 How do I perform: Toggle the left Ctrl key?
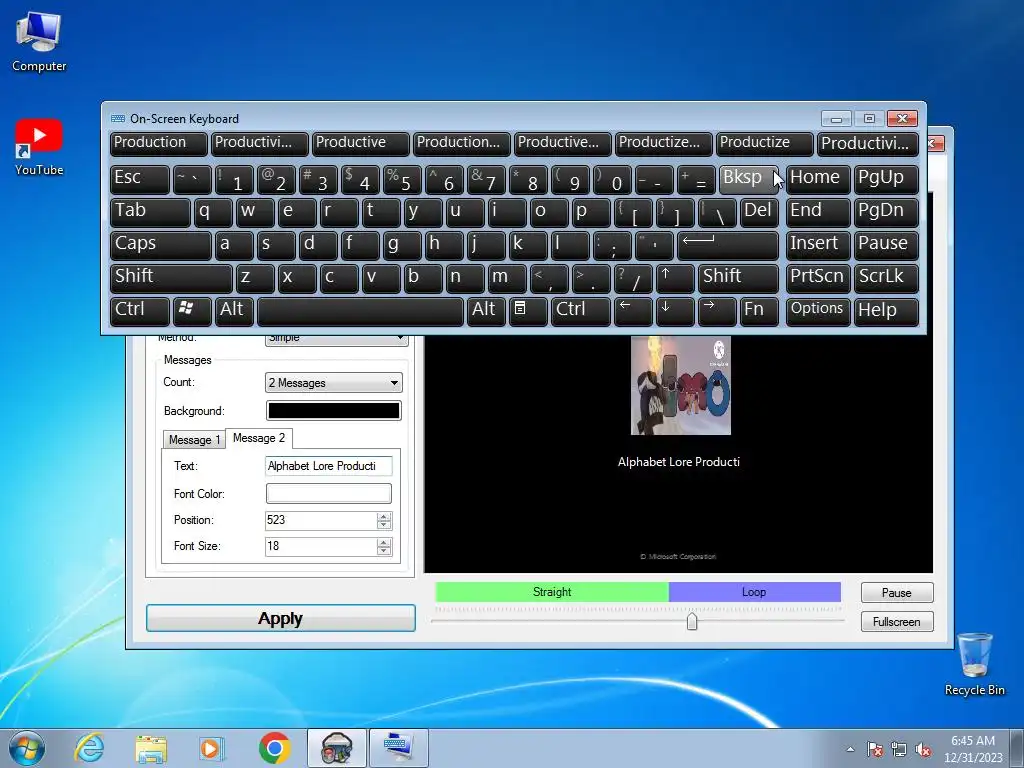[140, 311]
